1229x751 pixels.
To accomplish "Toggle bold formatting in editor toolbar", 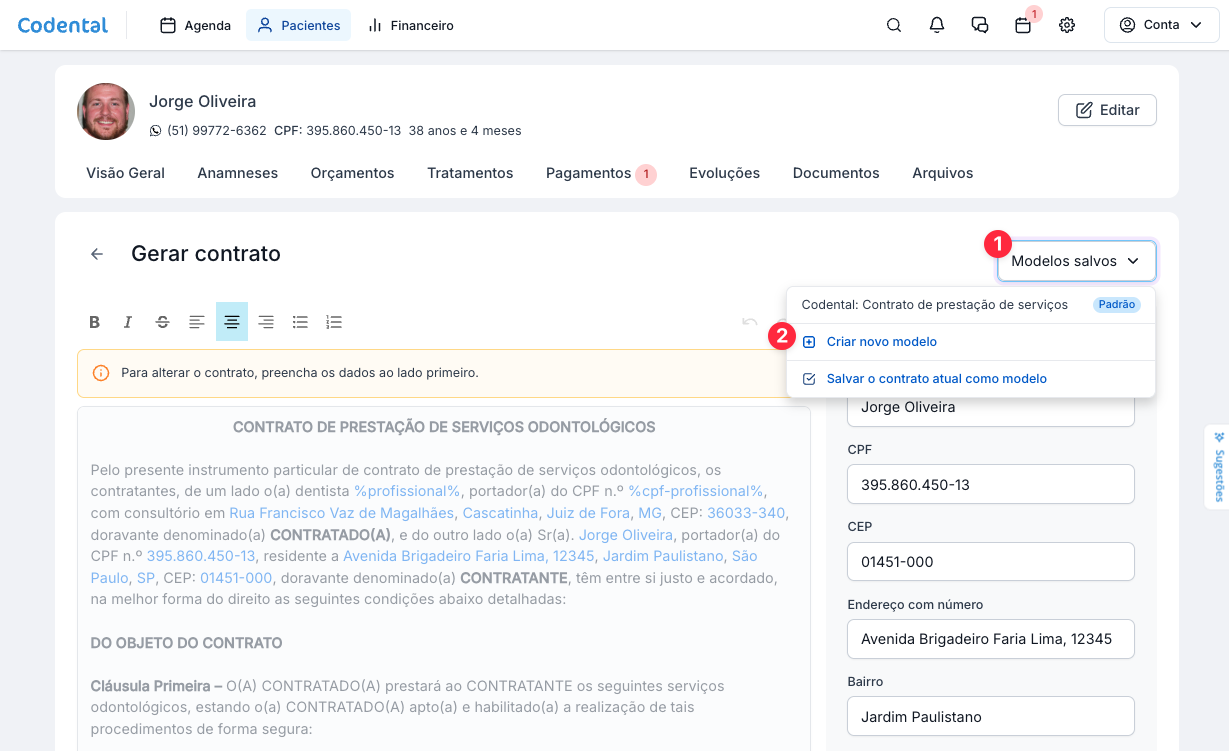I will 95,322.
